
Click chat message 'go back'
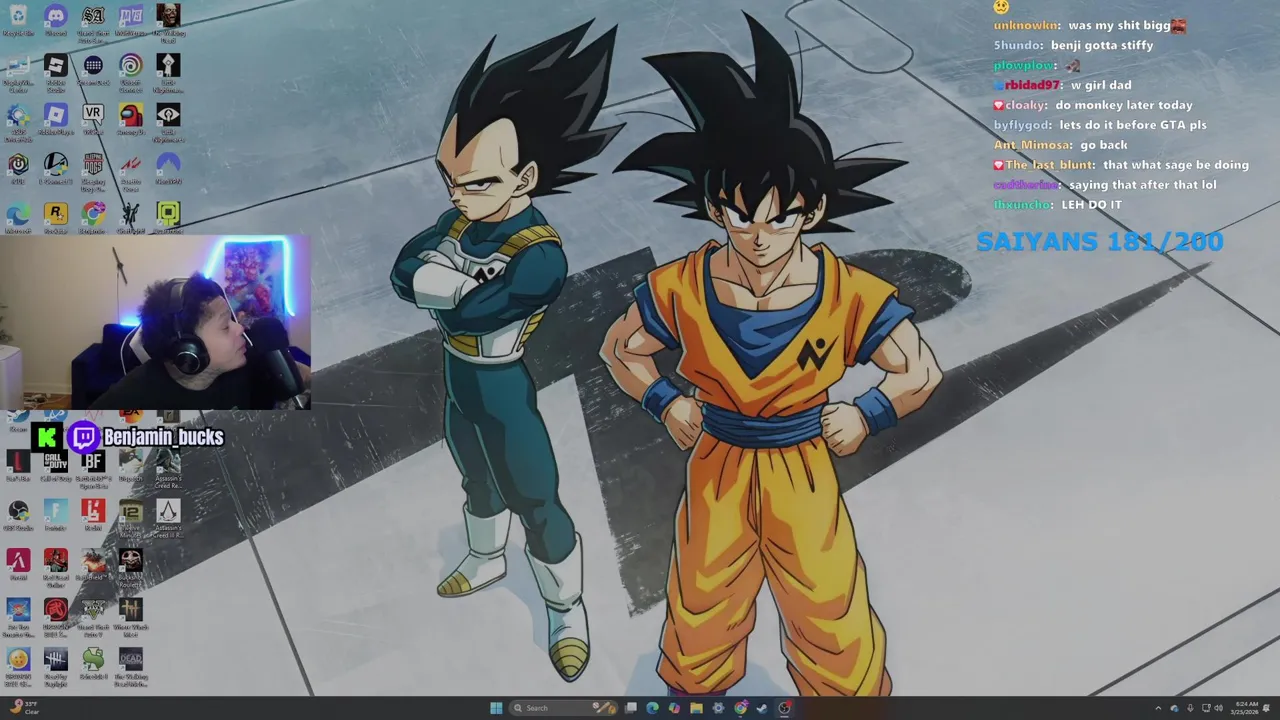point(1103,145)
